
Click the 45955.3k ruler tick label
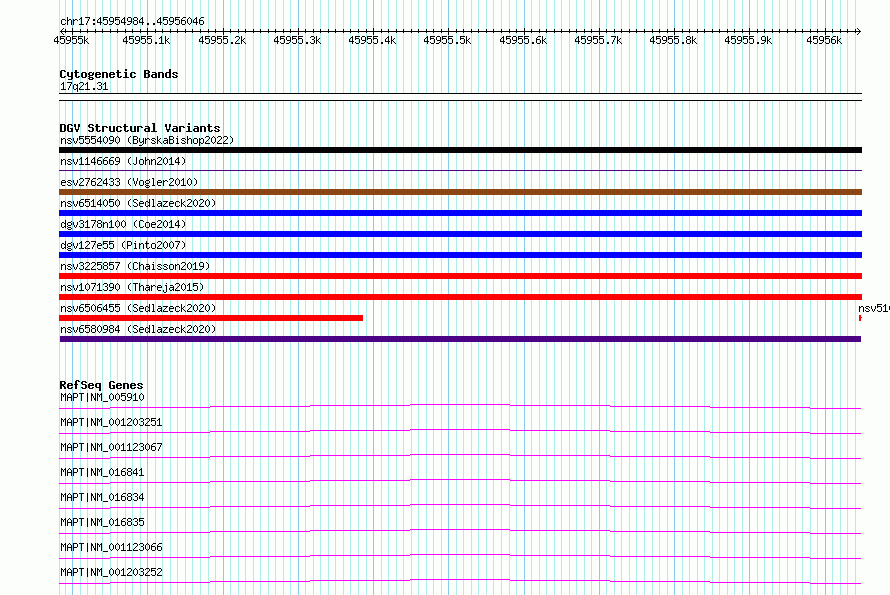[297, 40]
